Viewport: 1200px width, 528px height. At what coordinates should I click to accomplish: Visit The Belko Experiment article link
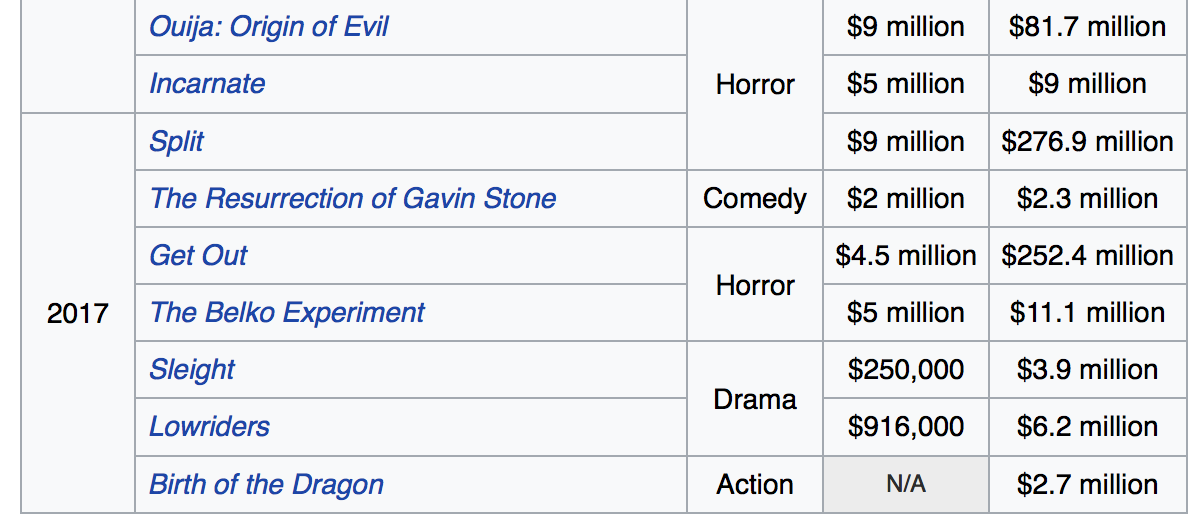click(287, 312)
